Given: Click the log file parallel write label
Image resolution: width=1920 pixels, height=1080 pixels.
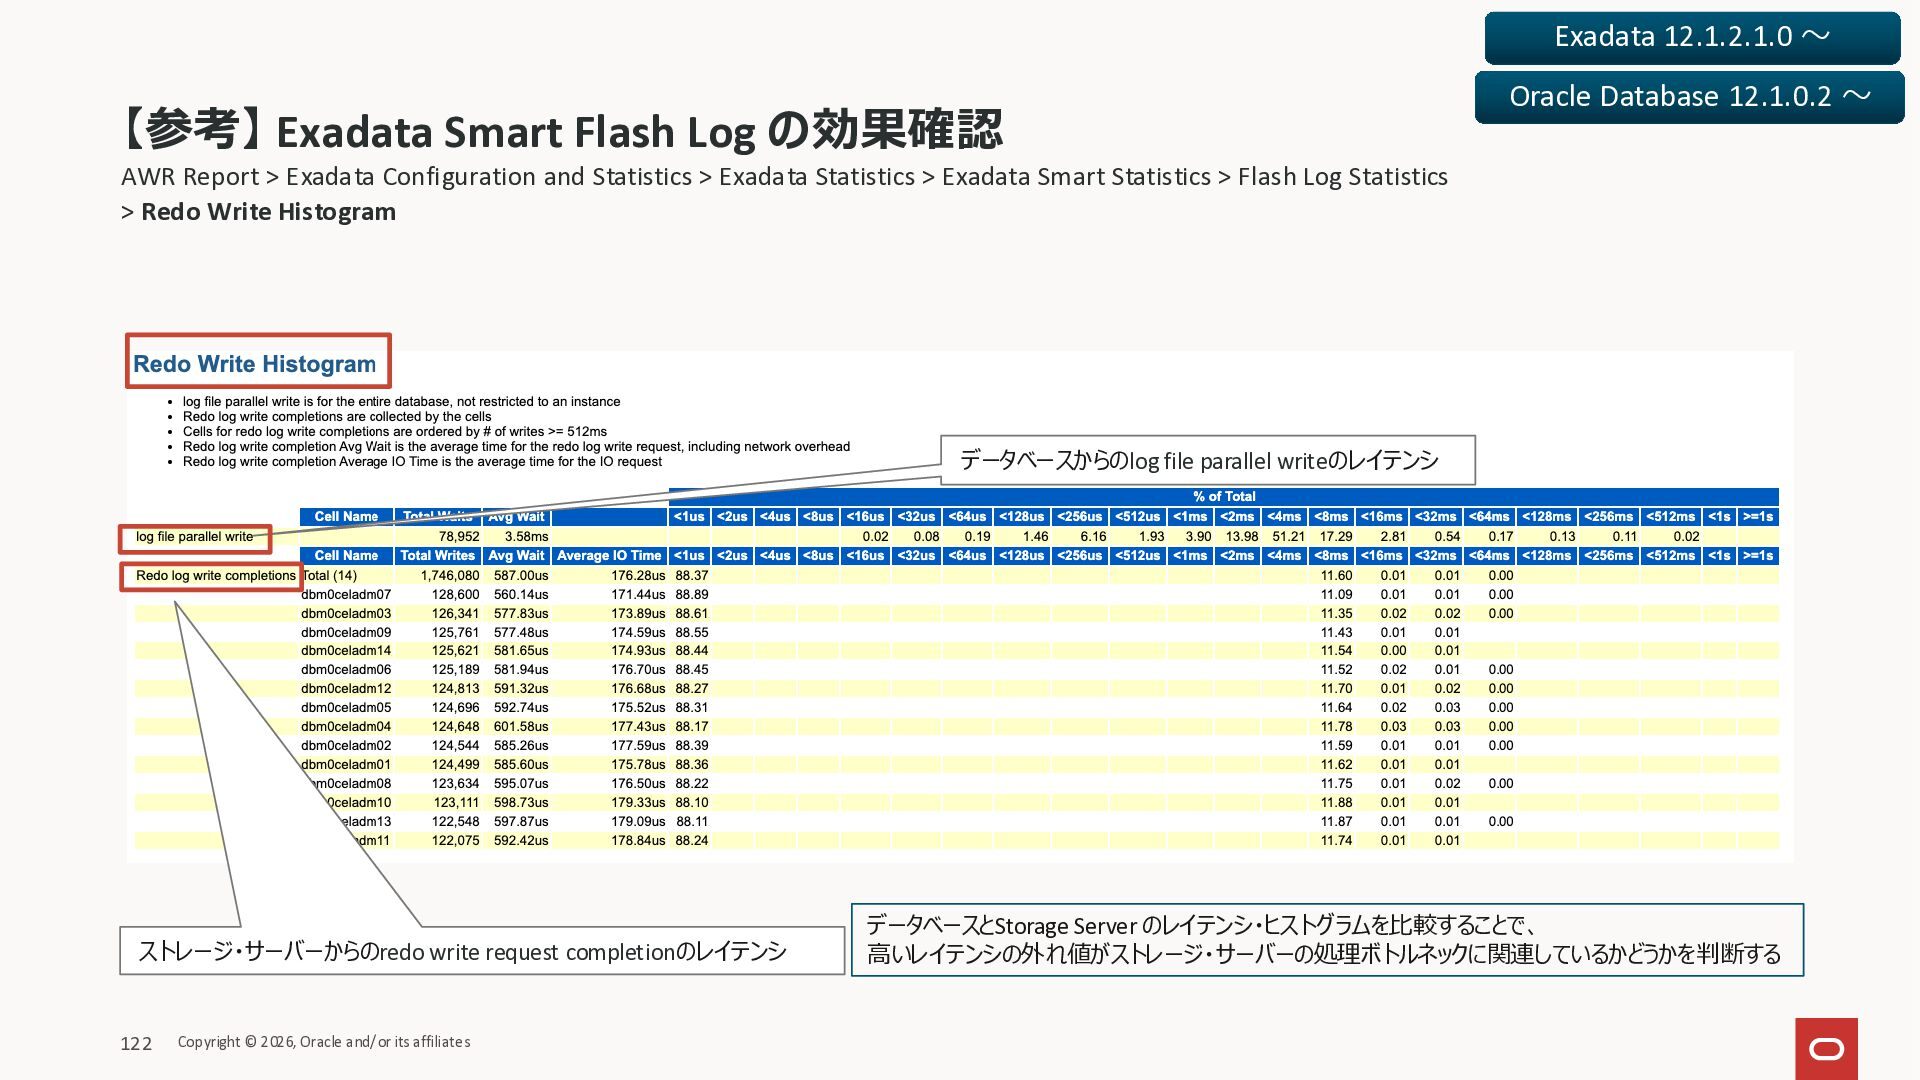Looking at the screenshot, I should (x=195, y=537).
